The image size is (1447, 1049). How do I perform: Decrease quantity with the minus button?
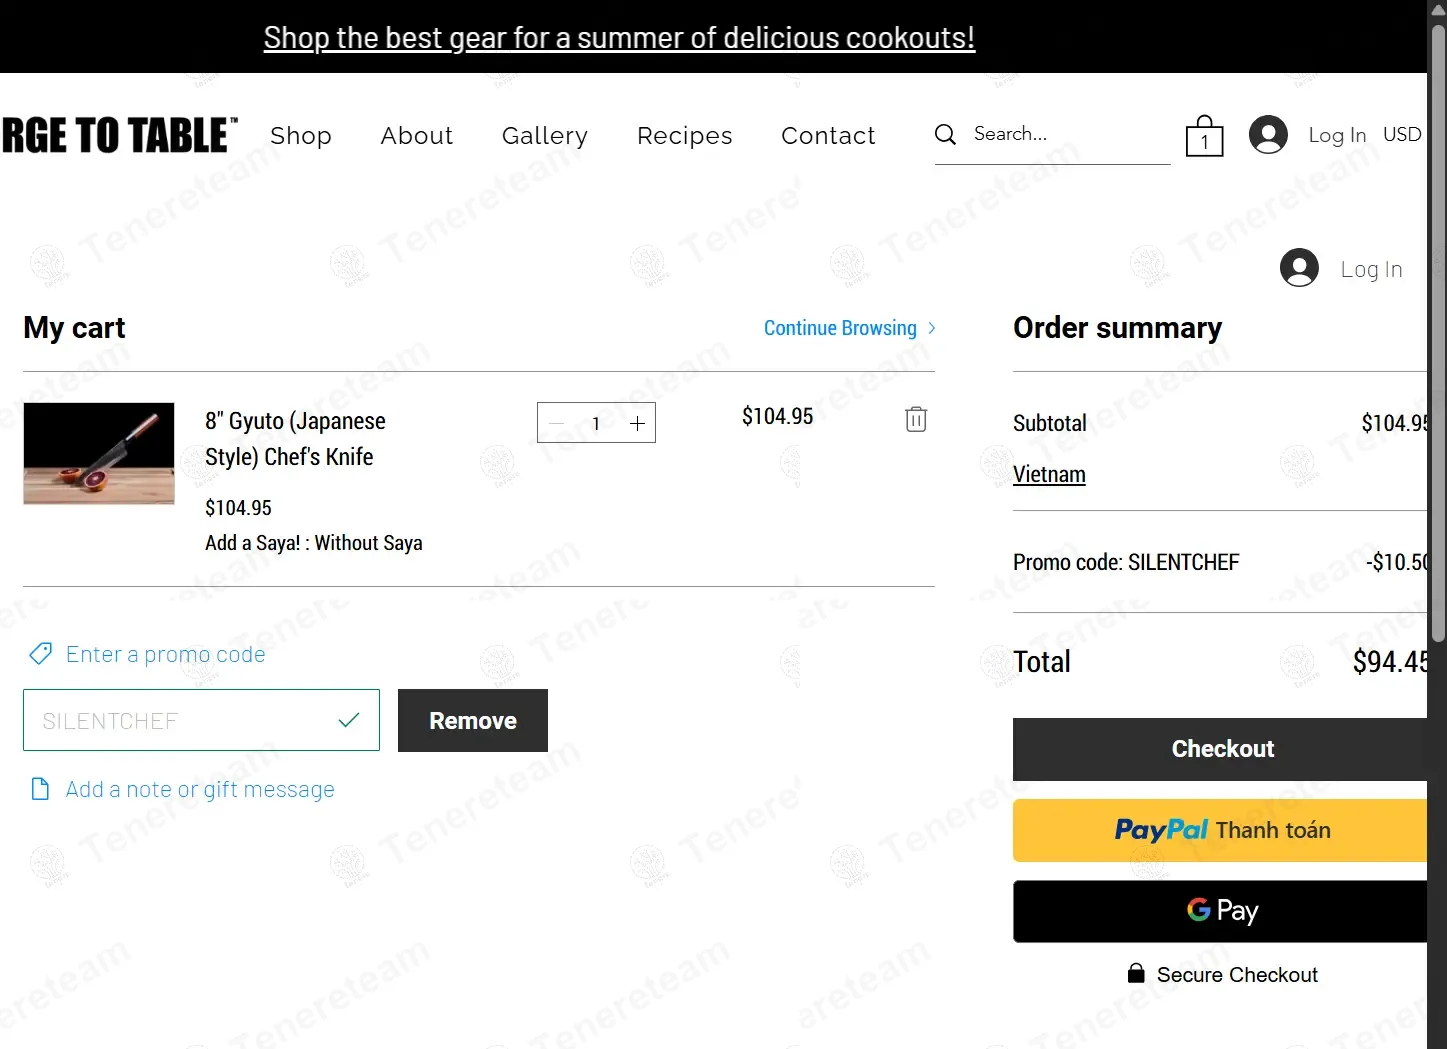point(557,423)
